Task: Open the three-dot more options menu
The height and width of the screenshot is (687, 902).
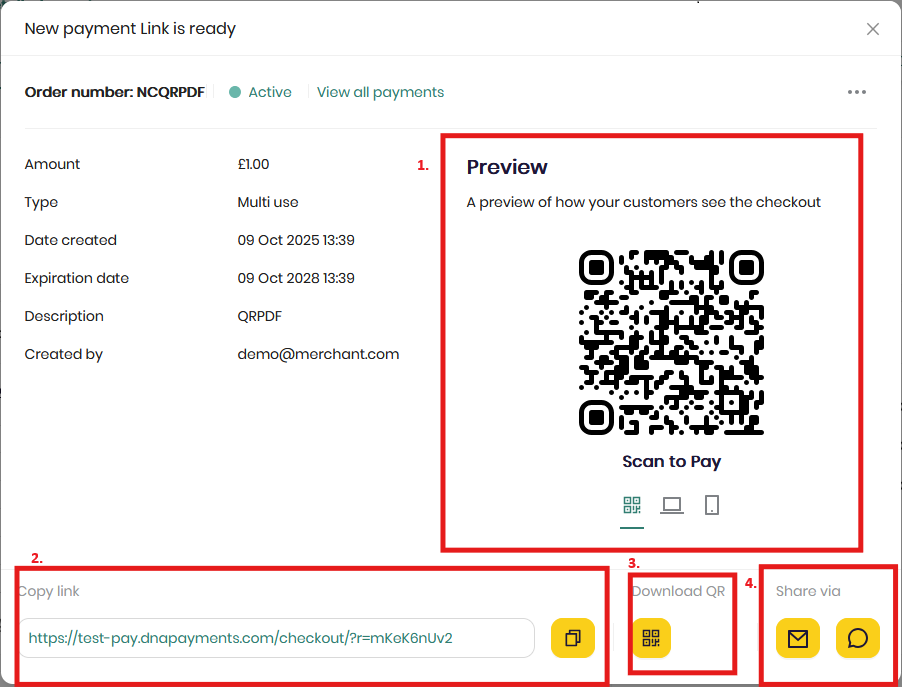Action: click(x=857, y=92)
